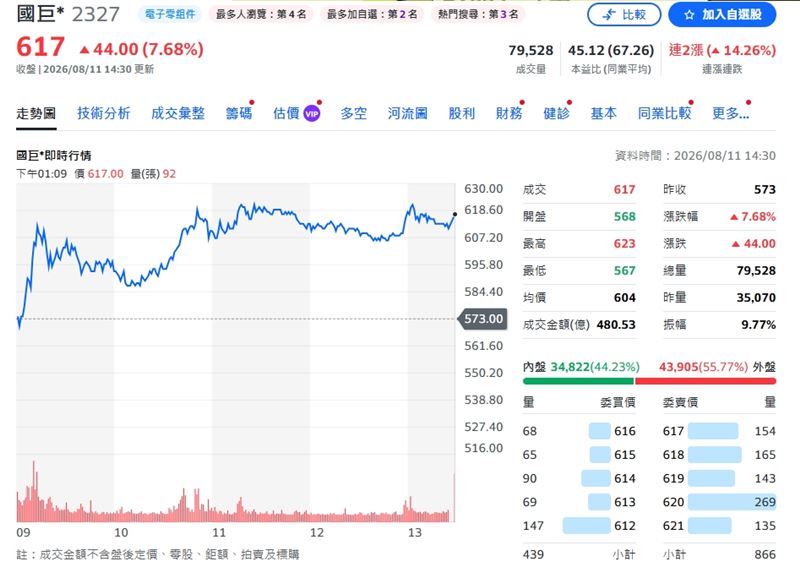Click the 資料時間 2026/08/11 14:30 label
800x572 pixels.
pos(695,156)
